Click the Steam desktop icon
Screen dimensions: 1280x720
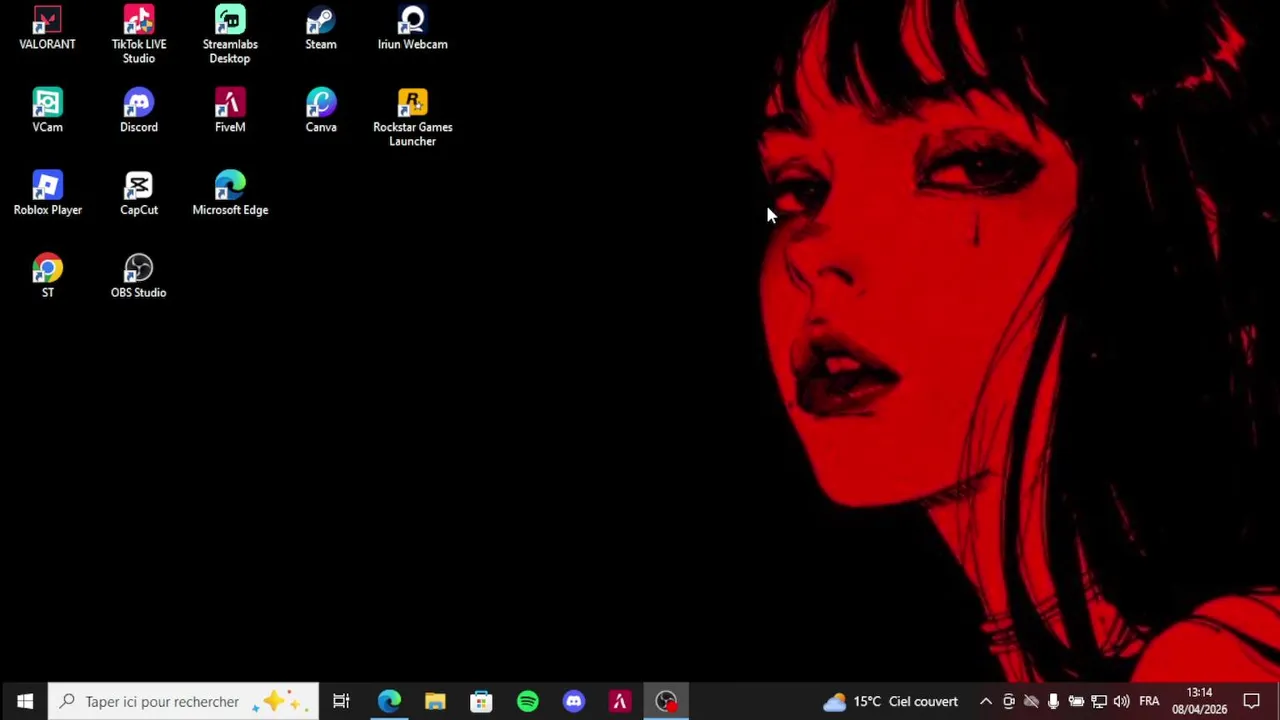pos(321,28)
